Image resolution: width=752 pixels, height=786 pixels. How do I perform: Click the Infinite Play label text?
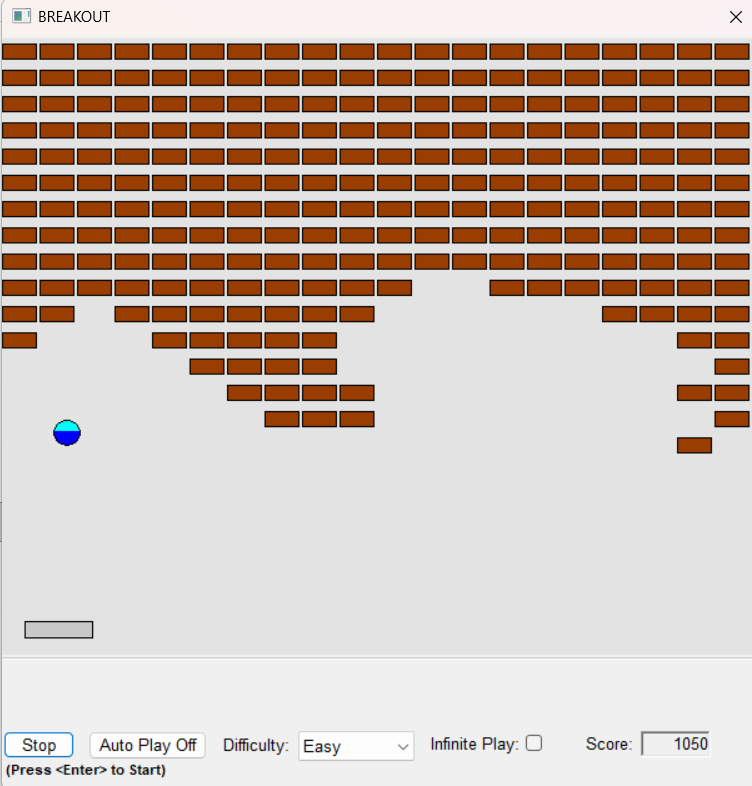[x=474, y=744]
